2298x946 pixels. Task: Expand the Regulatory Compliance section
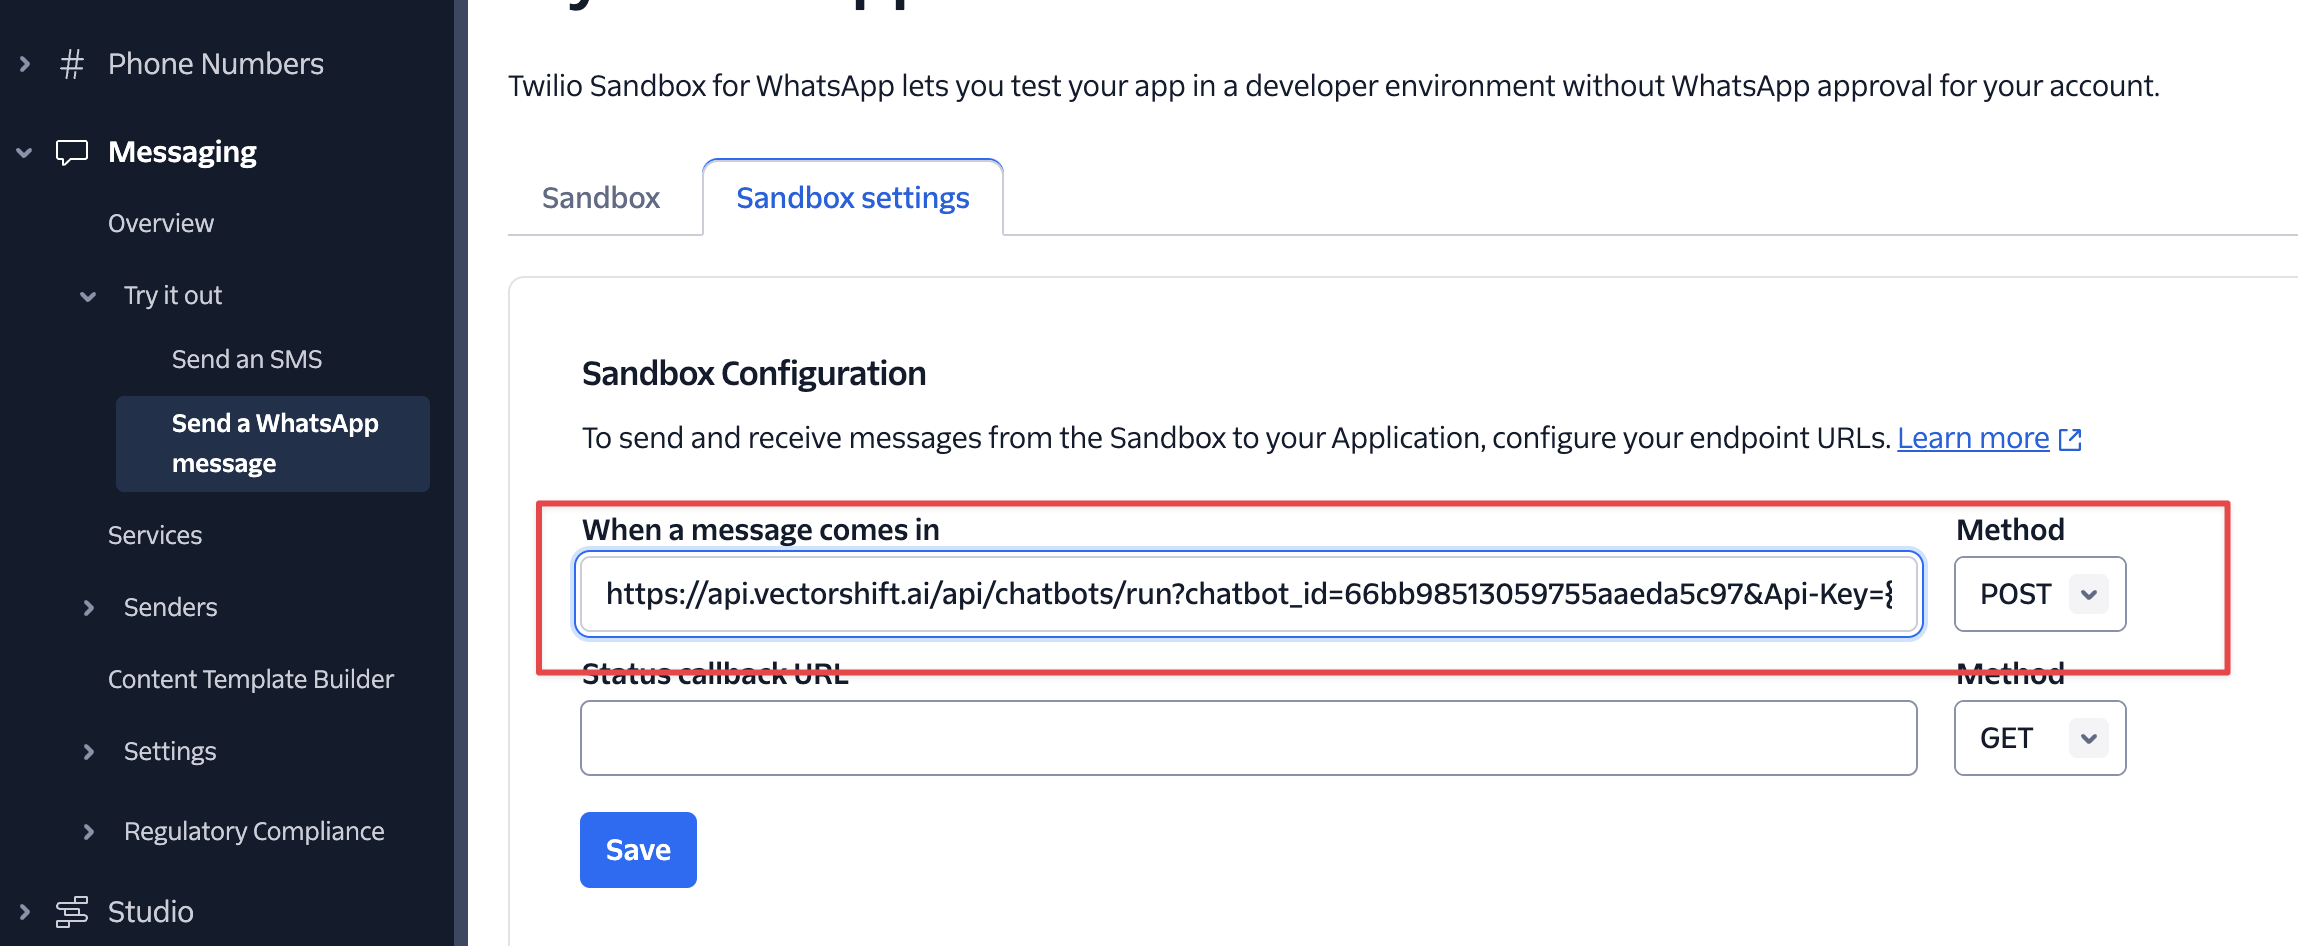click(89, 831)
